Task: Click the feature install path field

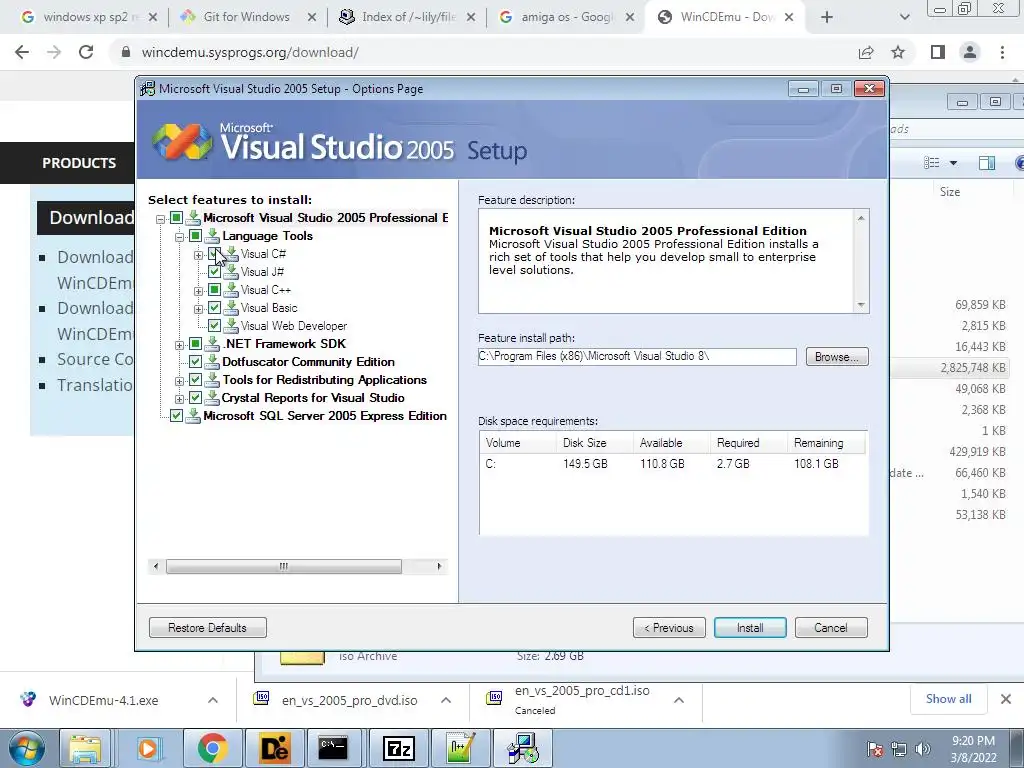Action: pos(637,357)
